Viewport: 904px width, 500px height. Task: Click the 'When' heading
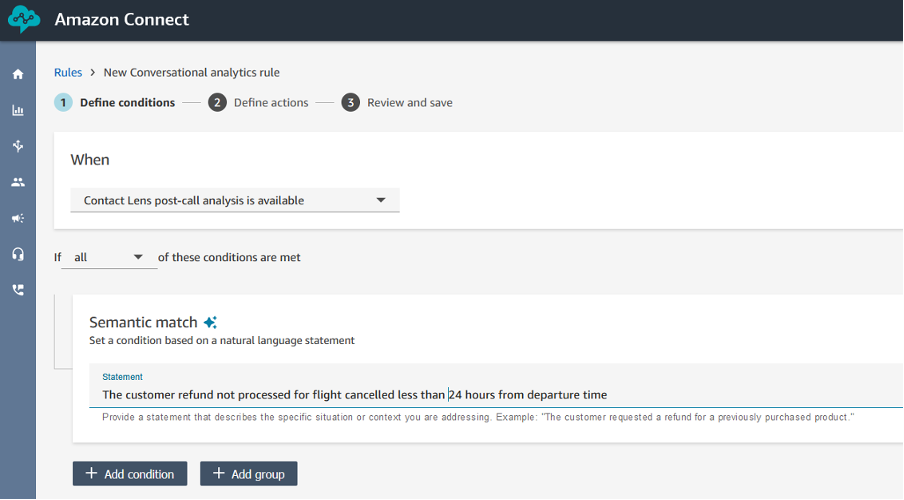tap(90, 160)
